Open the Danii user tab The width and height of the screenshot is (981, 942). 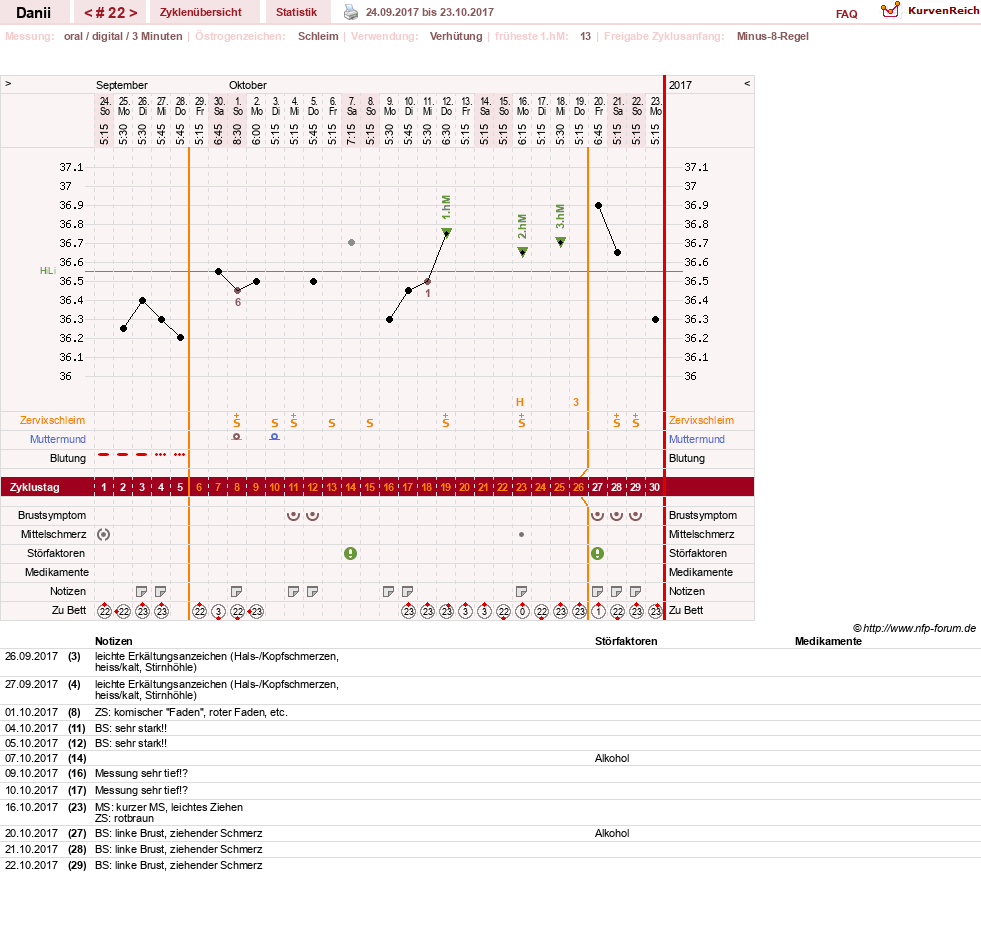[34, 13]
